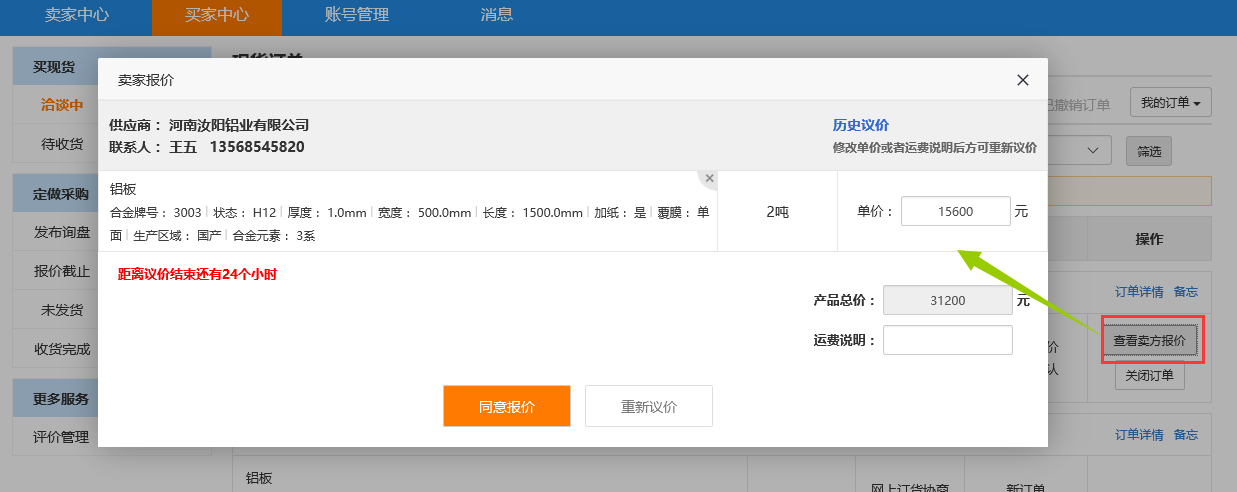Close the 卖家报价 dialog
This screenshot has width=1237, height=492.
tap(1022, 80)
